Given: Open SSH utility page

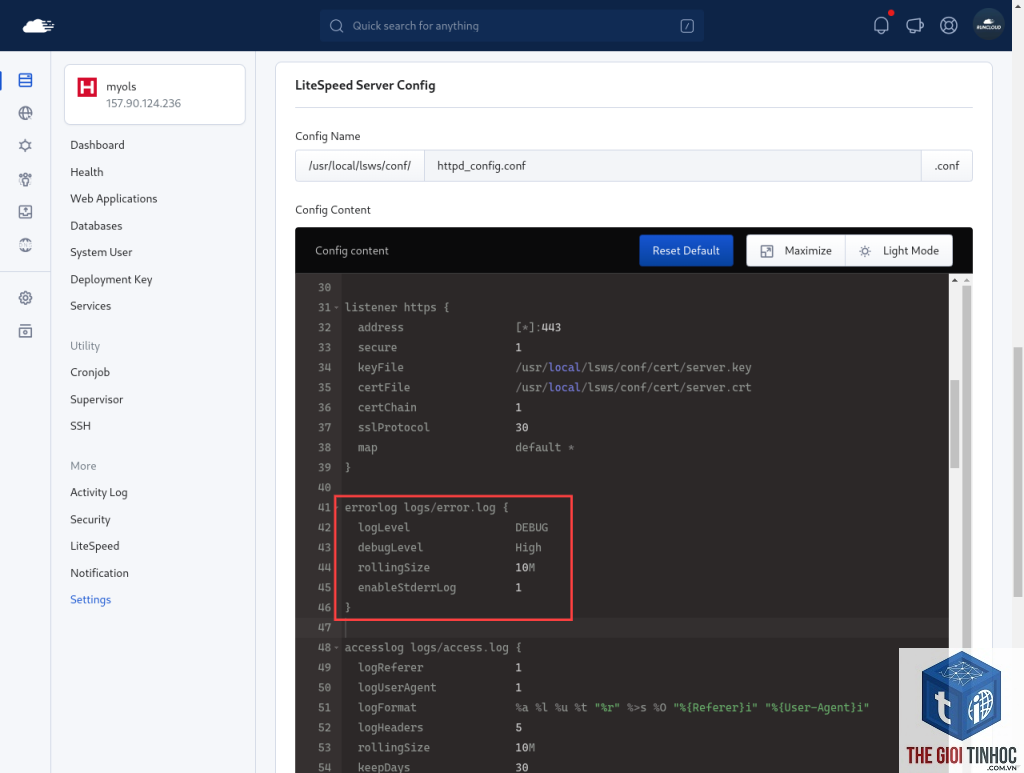Looking at the screenshot, I should point(80,426).
